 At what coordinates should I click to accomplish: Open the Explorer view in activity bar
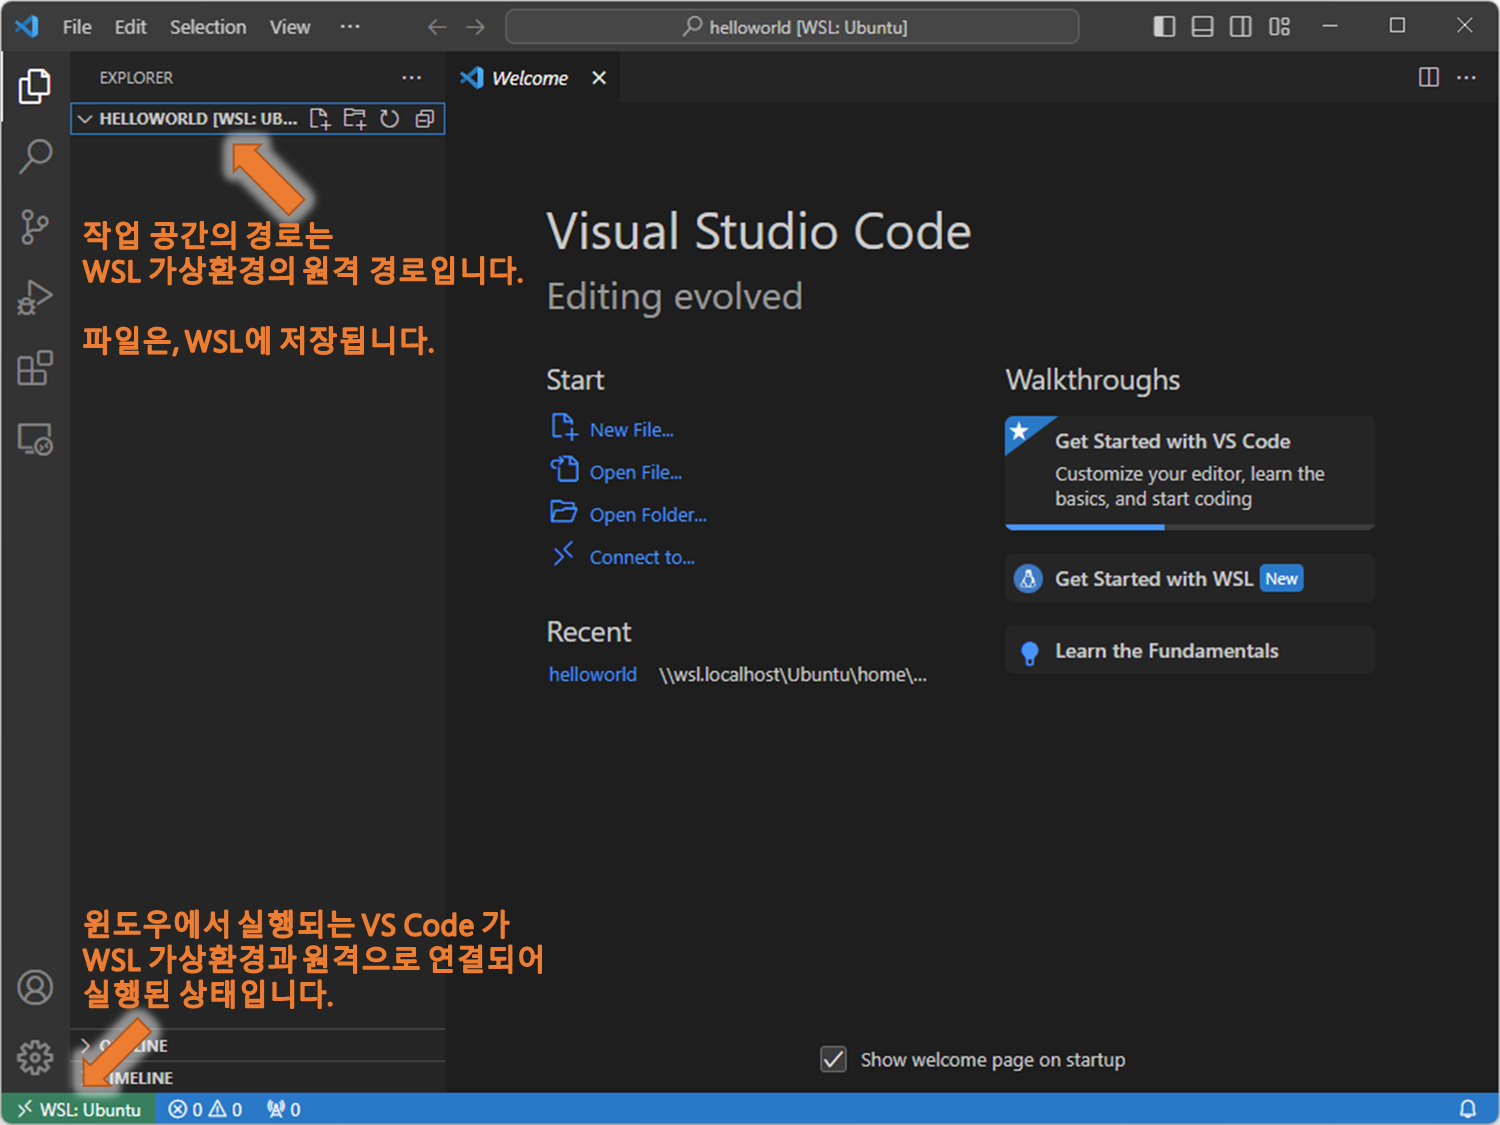35,86
